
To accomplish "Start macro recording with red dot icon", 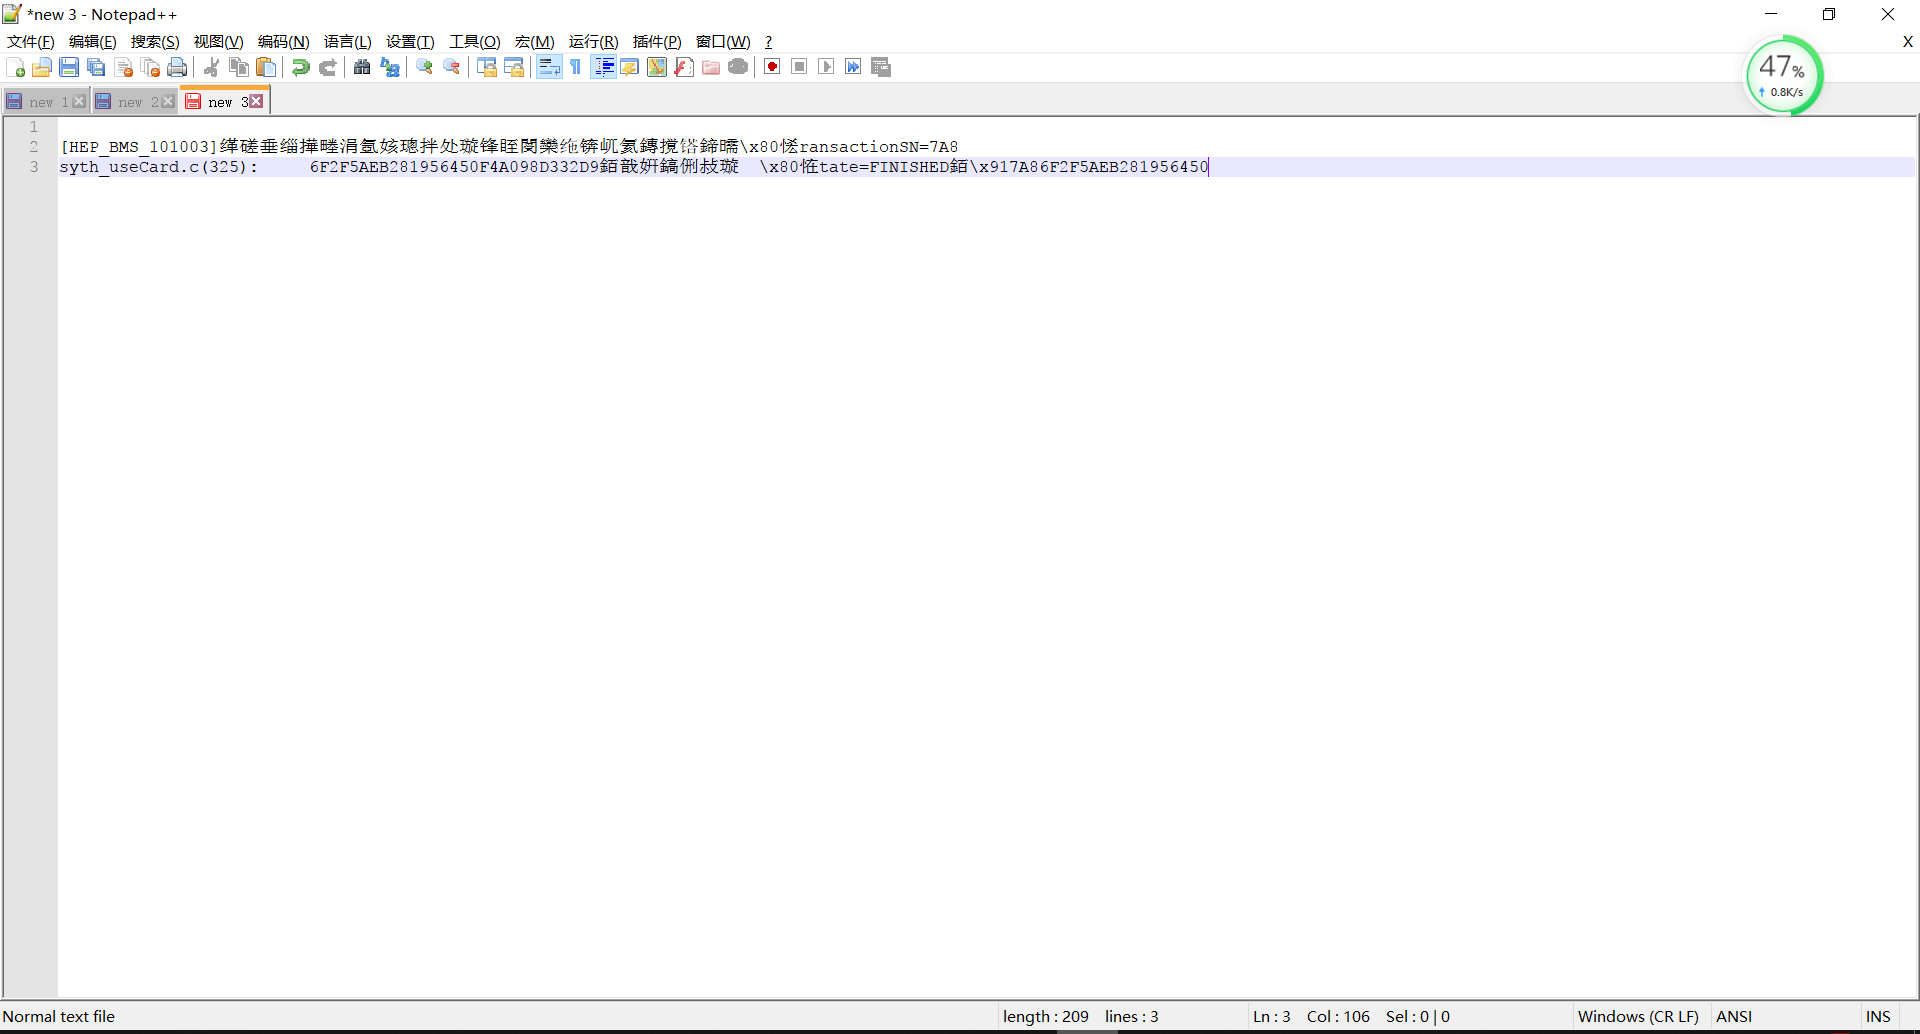I will [772, 67].
